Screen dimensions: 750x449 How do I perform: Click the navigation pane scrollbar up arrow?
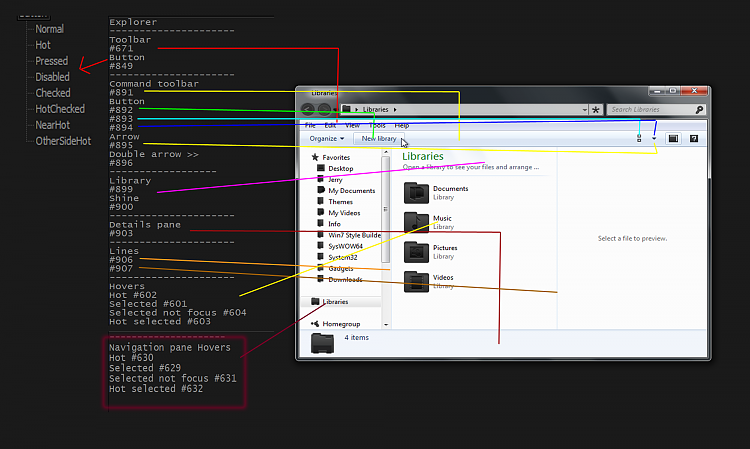point(386,153)
